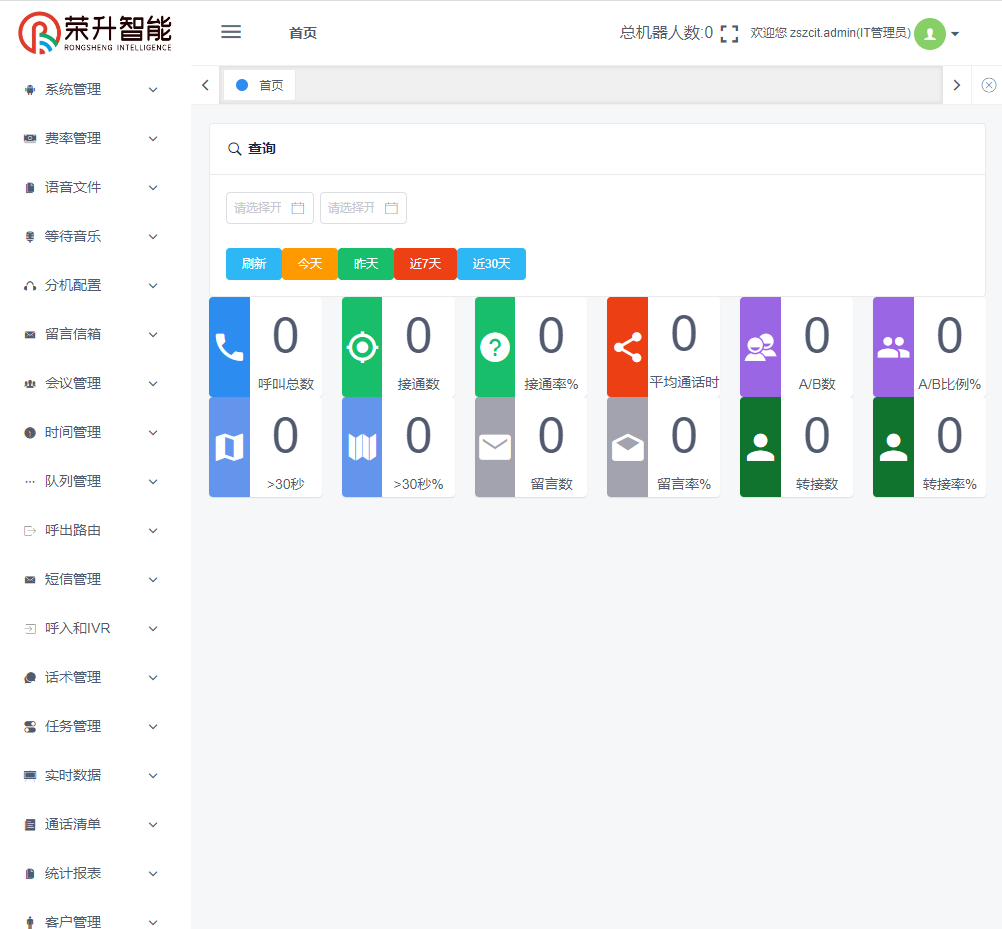This screenshot has height=929, width=1002.
Task: Click the welcome zszcit.admin user text
Action: click(830, 33)
